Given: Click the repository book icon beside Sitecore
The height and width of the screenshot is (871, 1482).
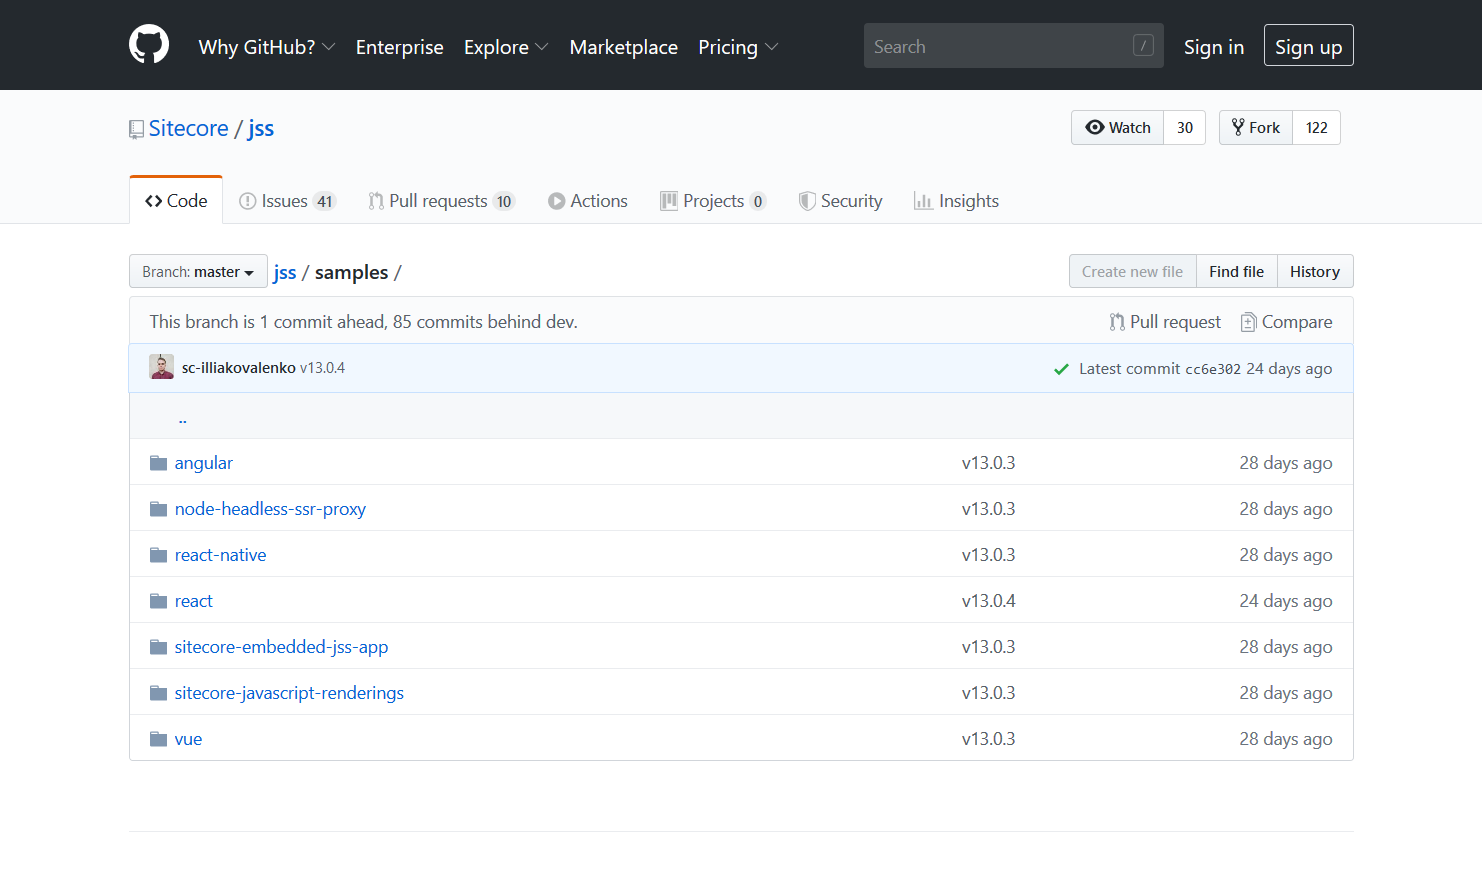Looking at the screenshot, I should point(136,129).
